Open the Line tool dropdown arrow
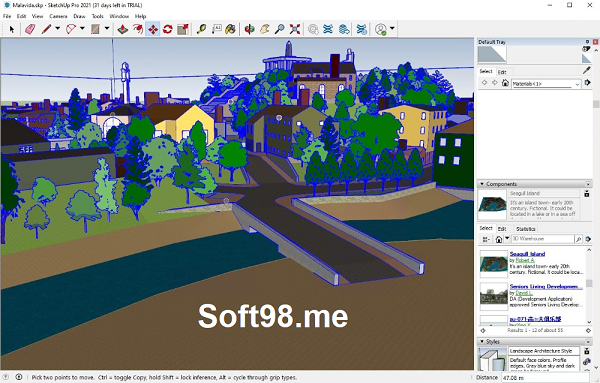 (57, 28)
